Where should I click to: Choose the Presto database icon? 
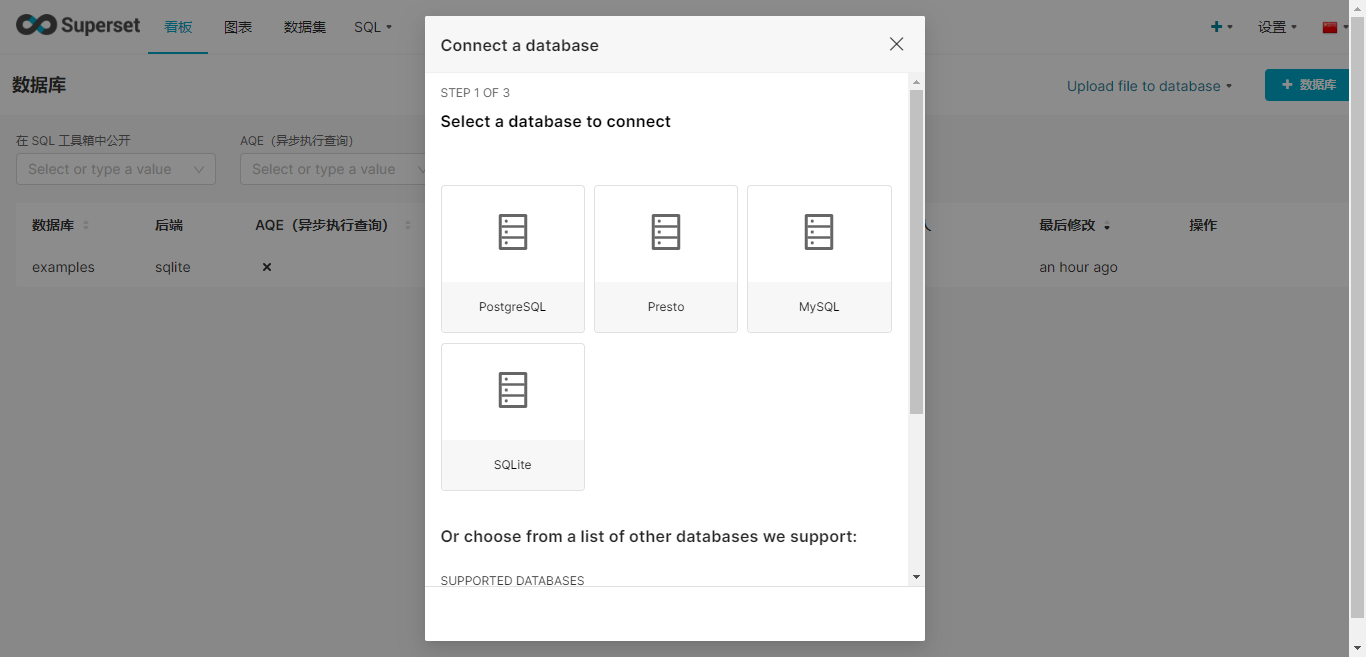pyautogui.click(x=665, y=233)
